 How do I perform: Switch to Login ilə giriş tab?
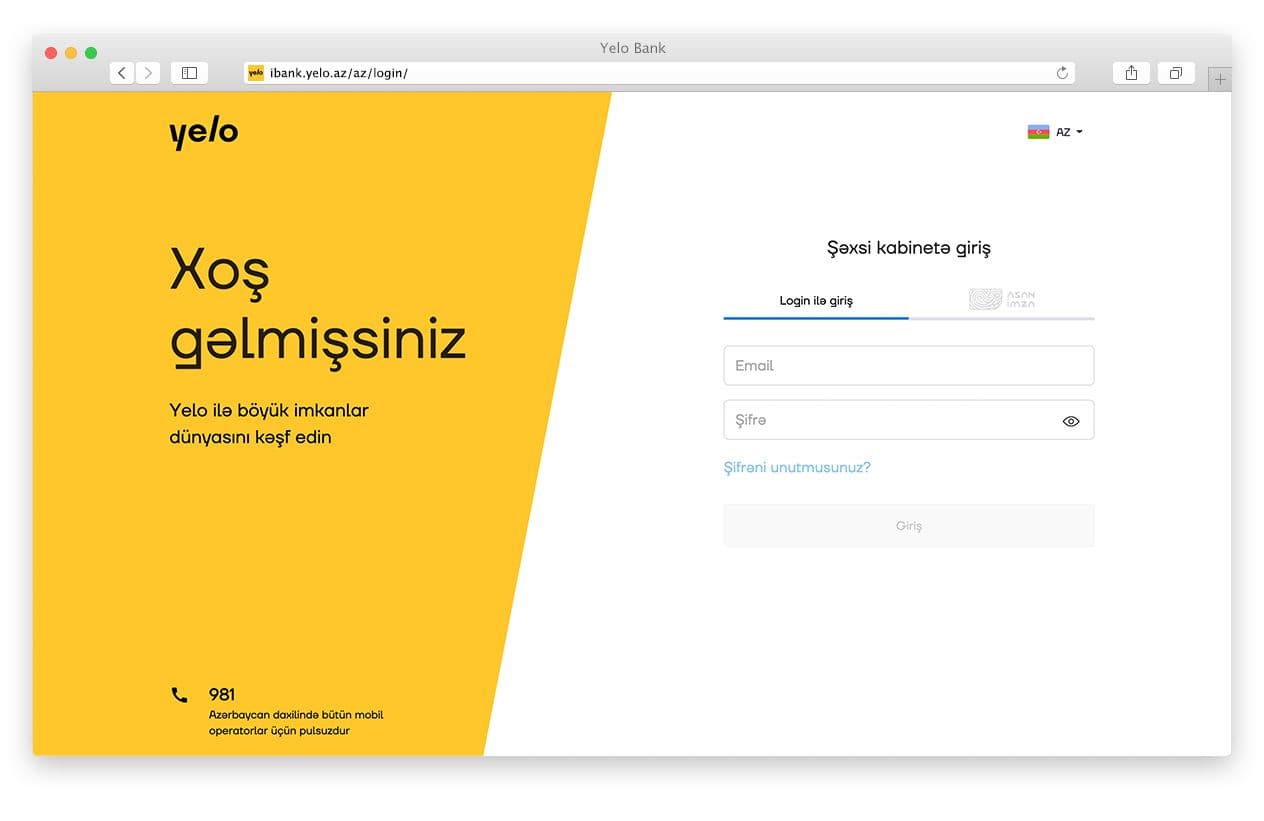(x=816, y=300)
